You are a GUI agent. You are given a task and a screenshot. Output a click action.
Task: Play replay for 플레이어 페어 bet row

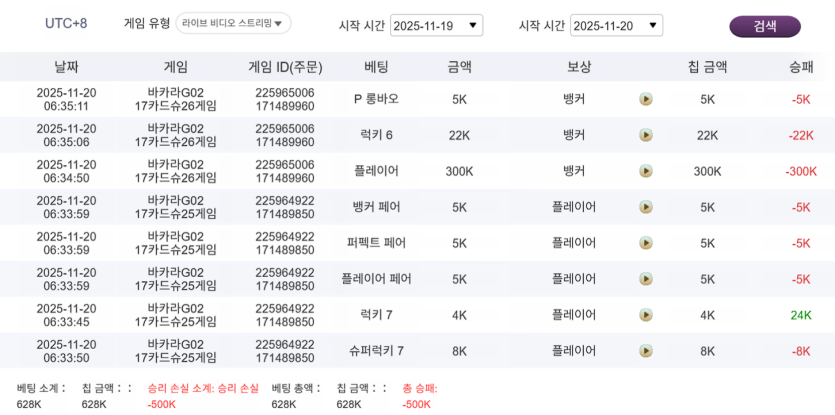pyautogui.click(x=646, y=279)
